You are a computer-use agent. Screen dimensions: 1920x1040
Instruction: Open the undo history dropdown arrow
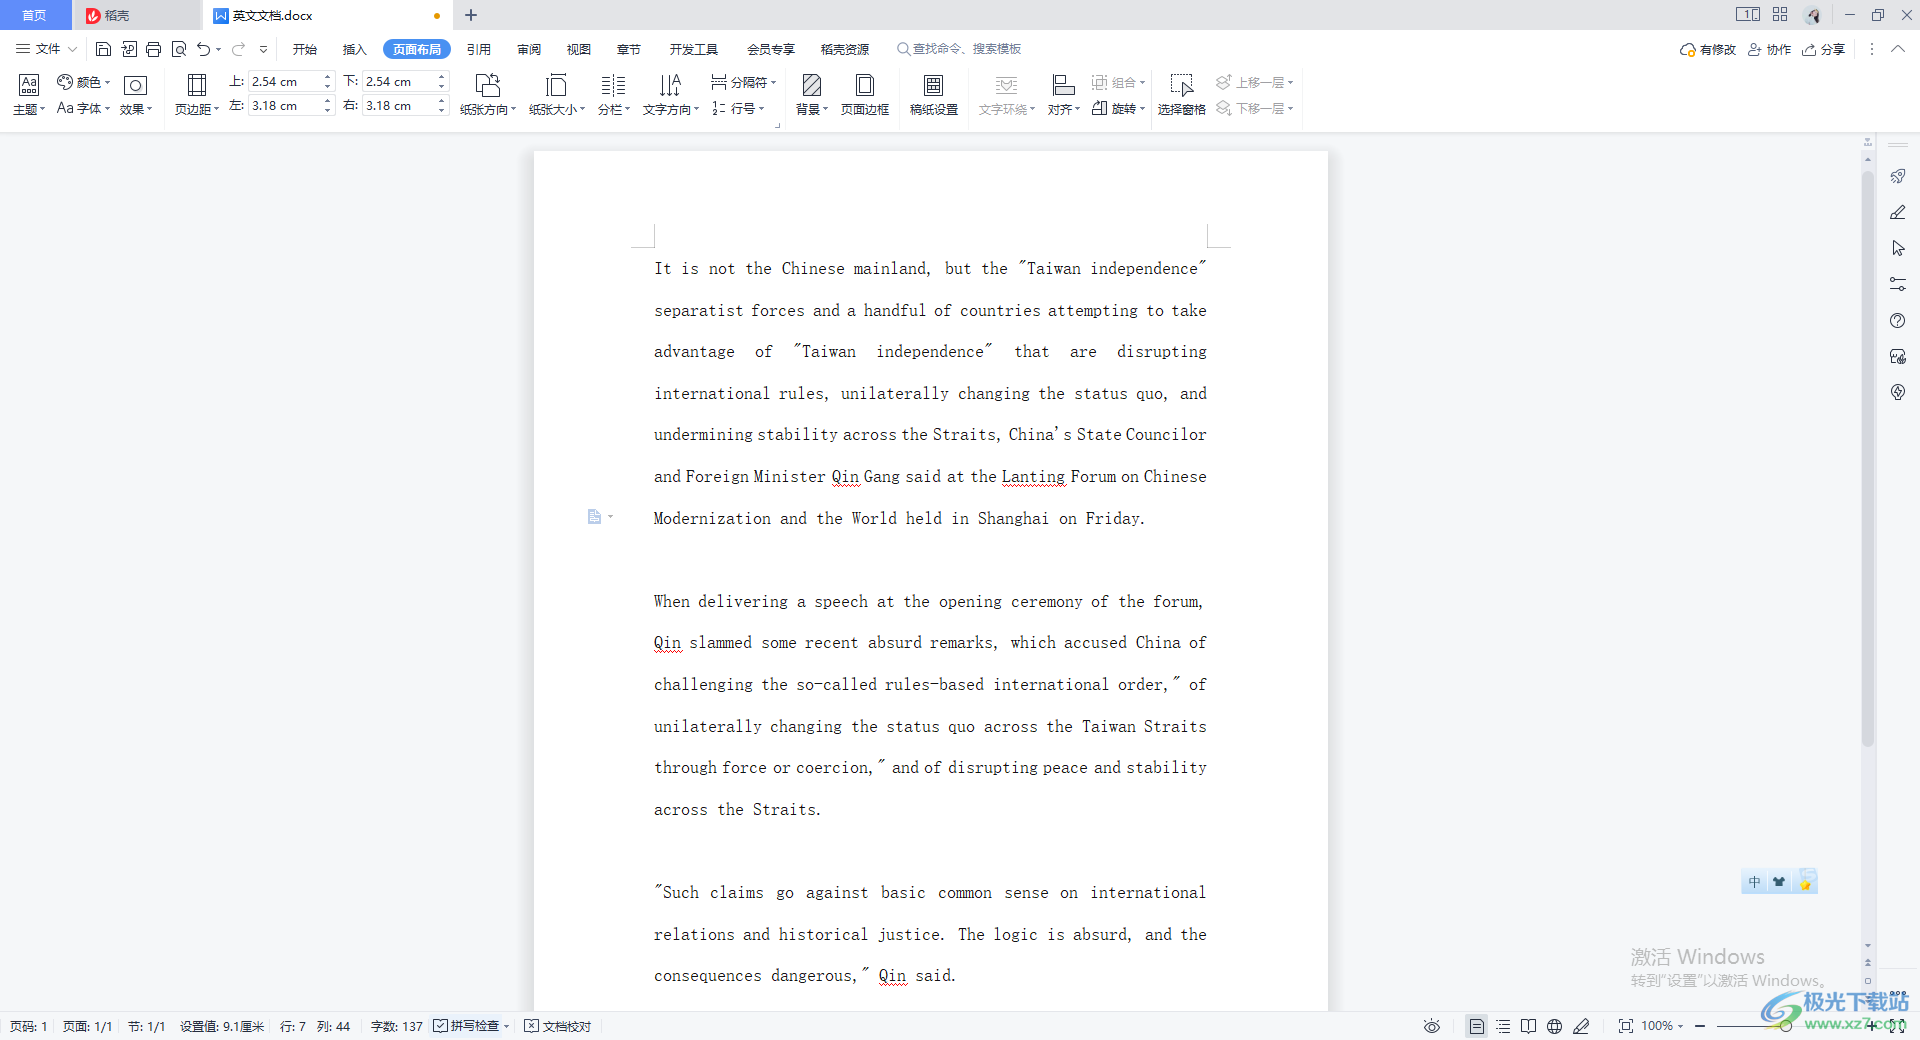[218, 49]
